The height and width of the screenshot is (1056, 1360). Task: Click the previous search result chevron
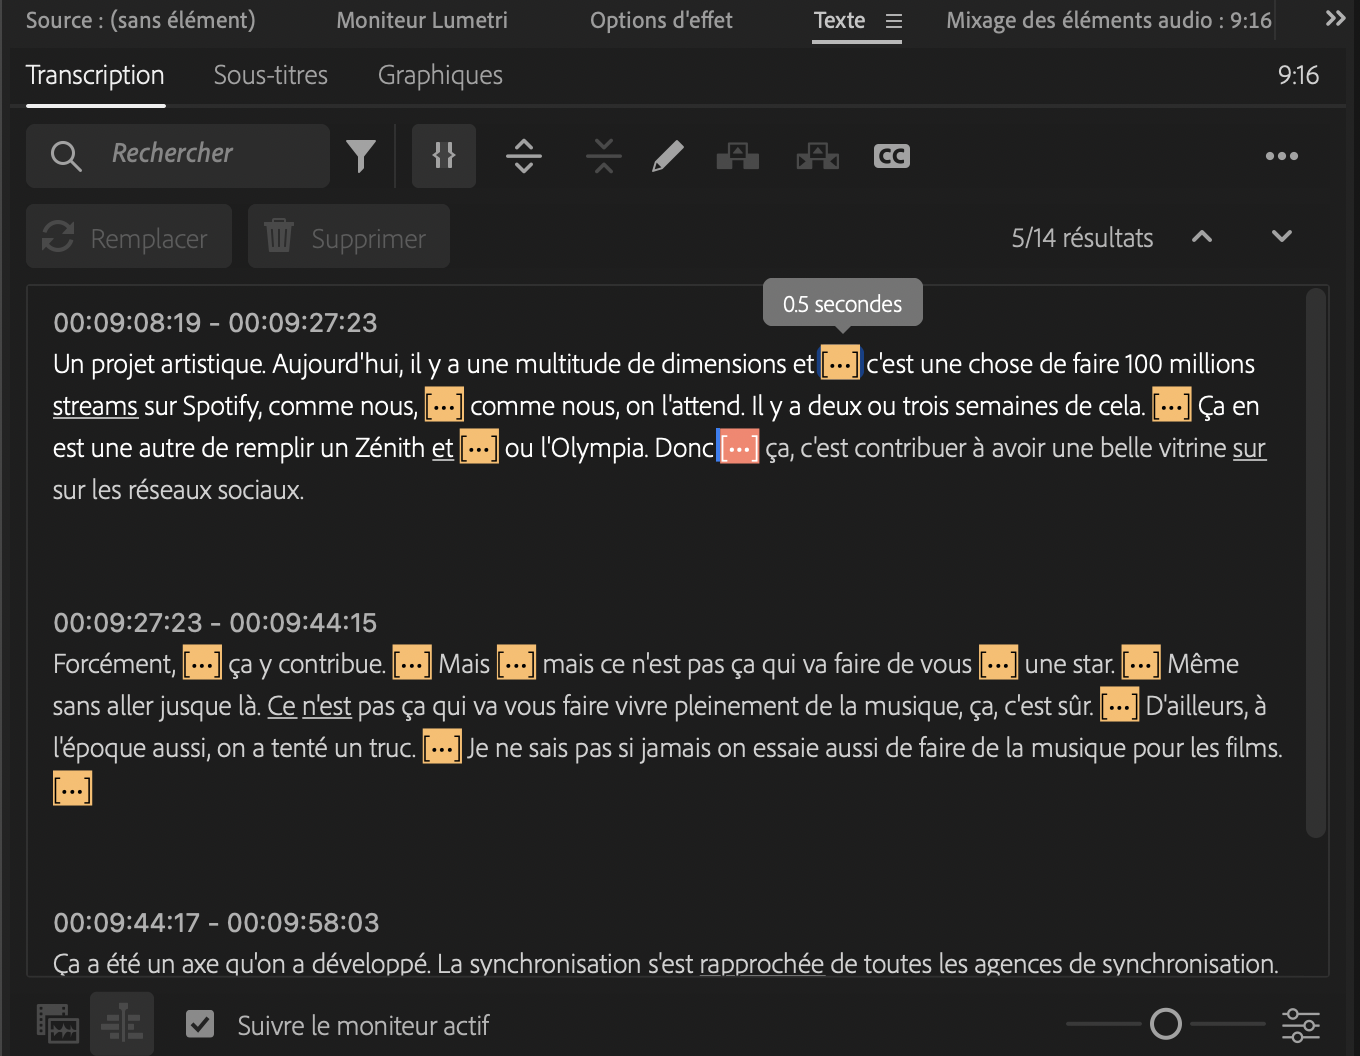(x=1201, y=237)
